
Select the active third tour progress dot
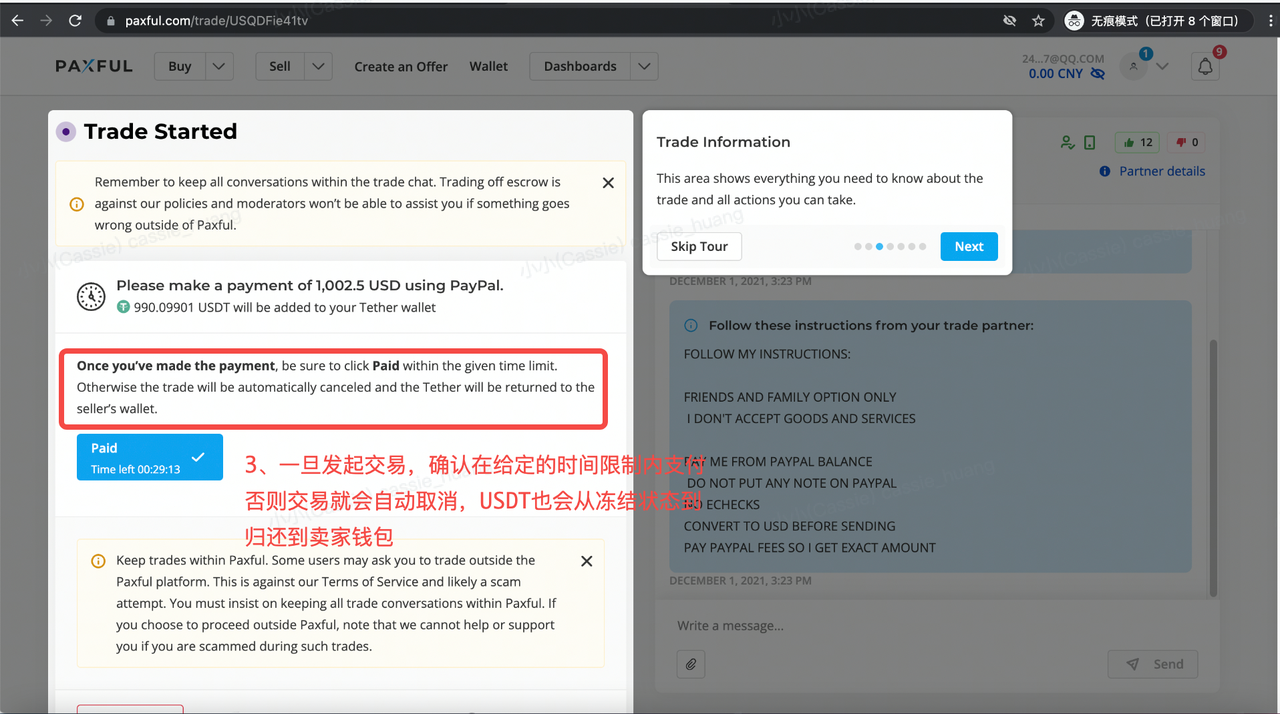pos(879,246)
